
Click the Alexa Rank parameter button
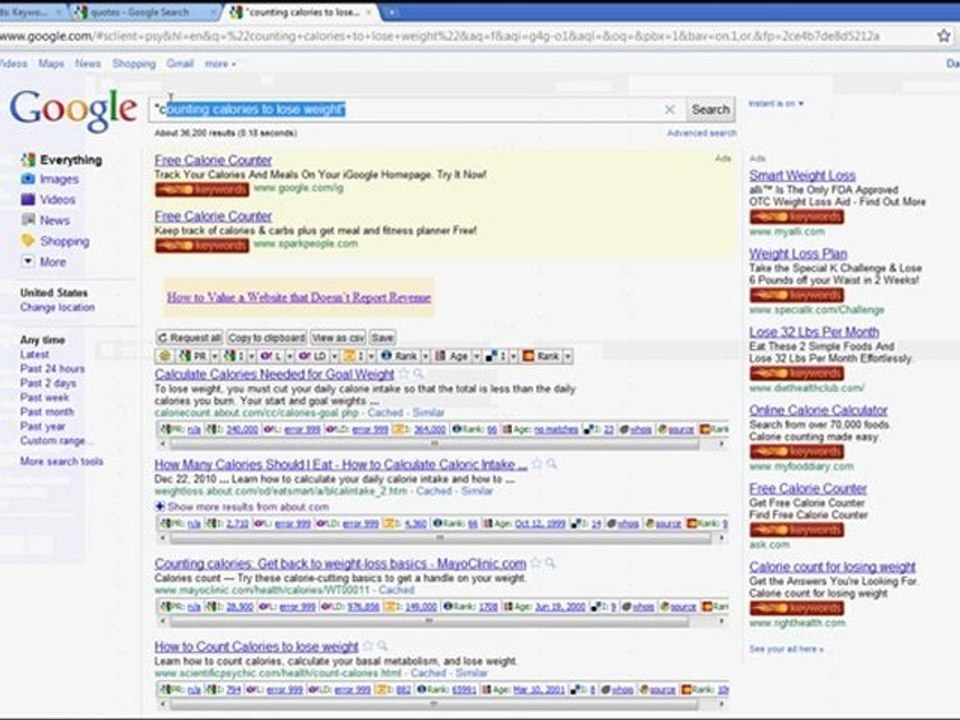[399, 356]
